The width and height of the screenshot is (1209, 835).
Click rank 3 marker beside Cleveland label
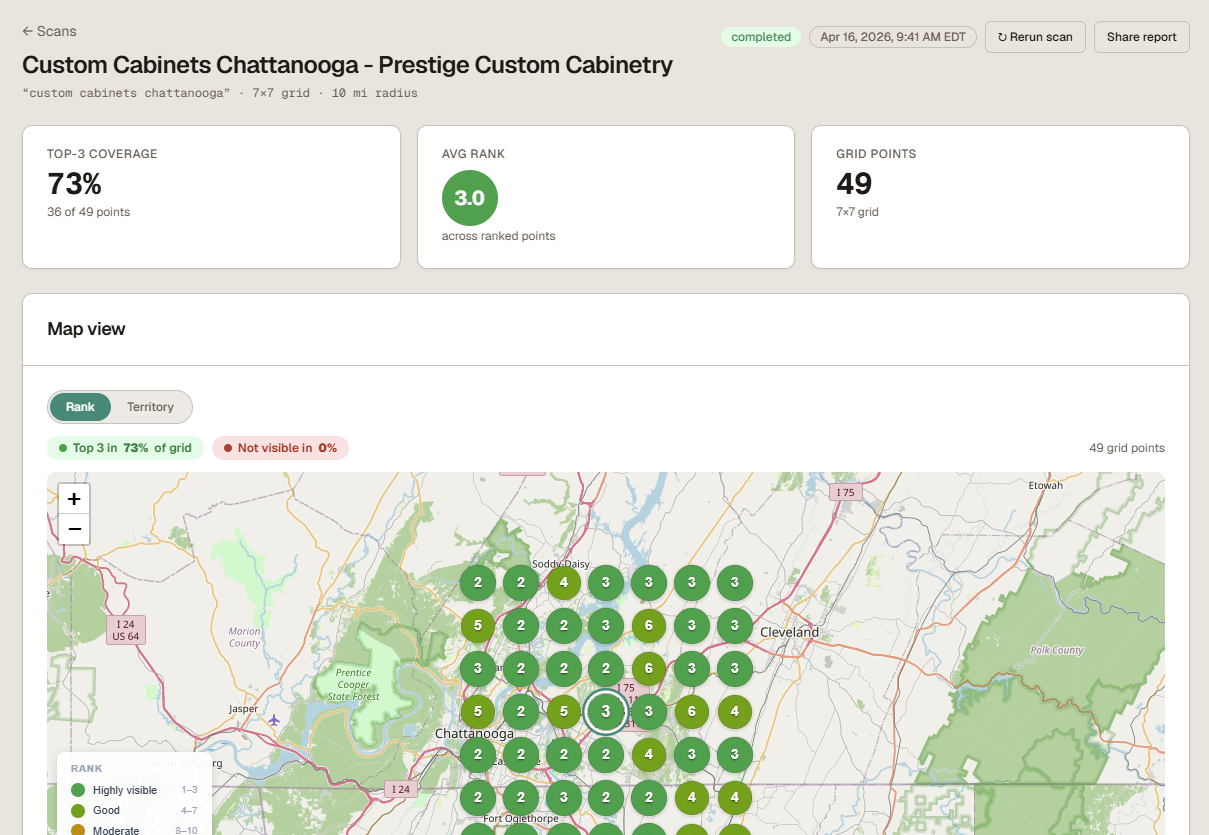pos(735,625)
